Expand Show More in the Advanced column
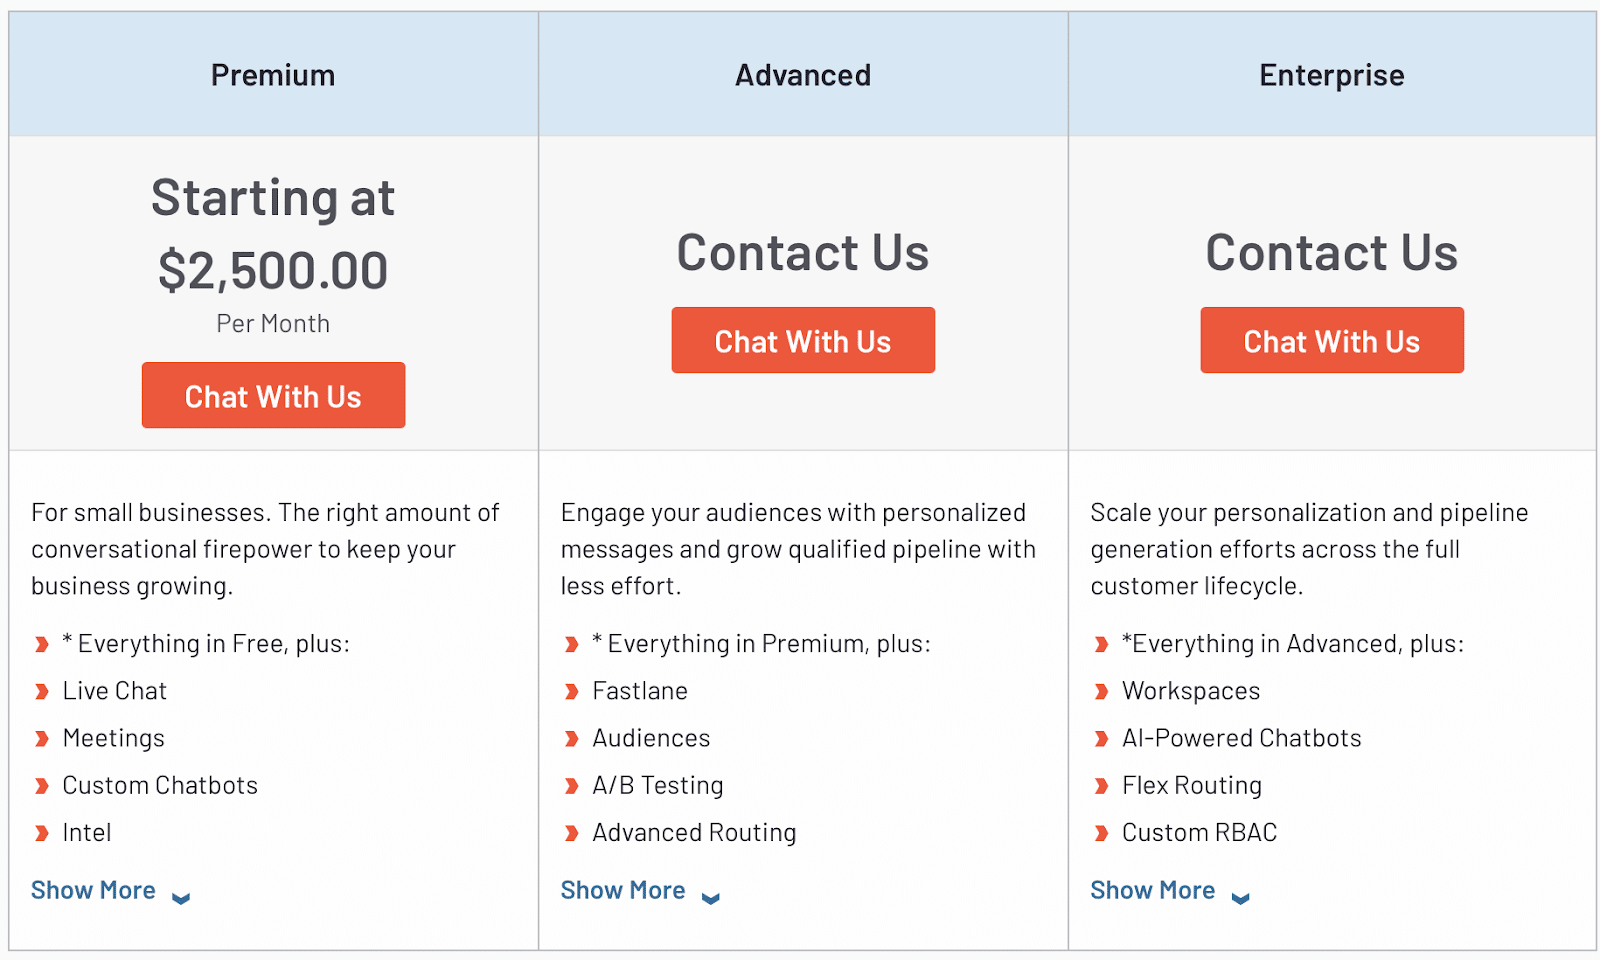Screen dimensions: 1600x960 pyautogui.click(x=623, y=890)
